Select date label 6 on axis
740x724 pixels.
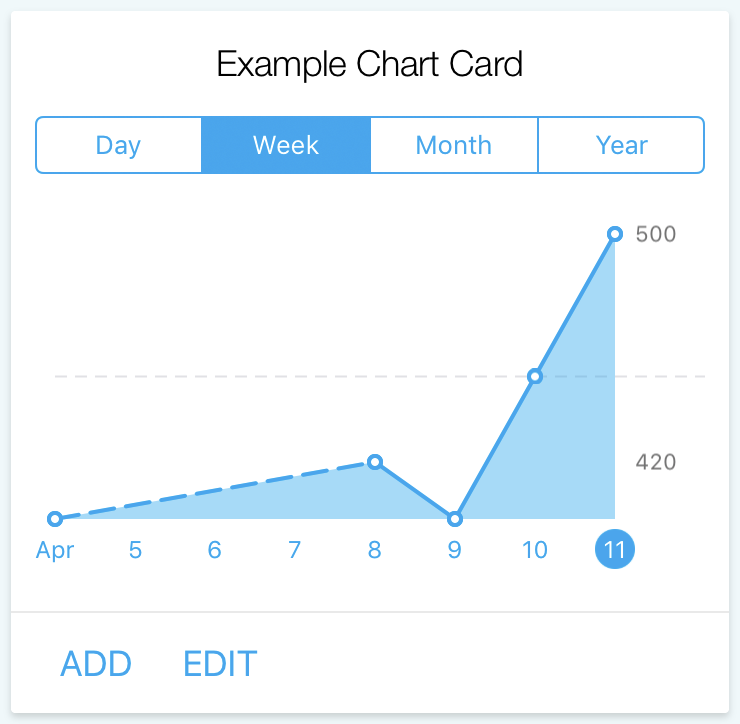pos(215,550)
